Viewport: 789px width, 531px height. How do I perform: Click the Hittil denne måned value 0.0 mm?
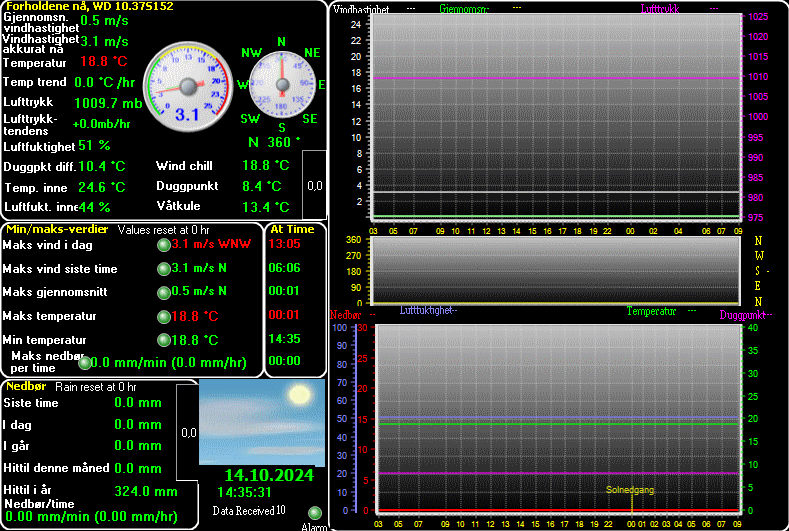click(x=138, y=468)
